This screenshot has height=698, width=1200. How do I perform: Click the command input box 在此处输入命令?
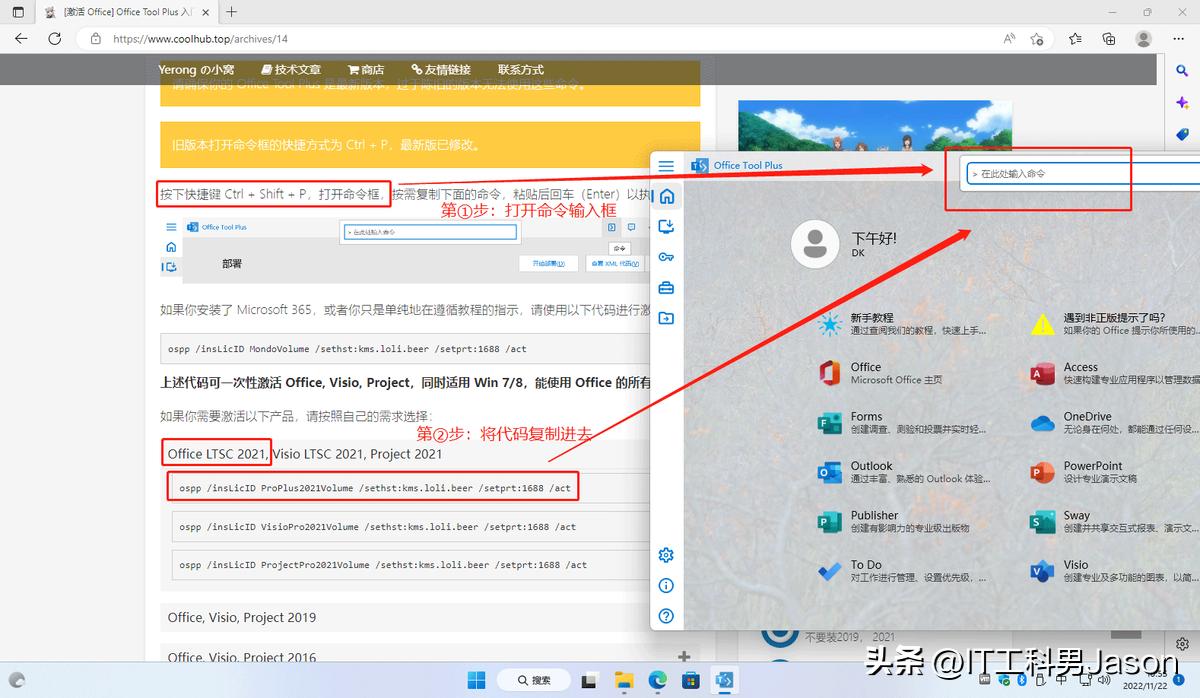pos(1082,173)
